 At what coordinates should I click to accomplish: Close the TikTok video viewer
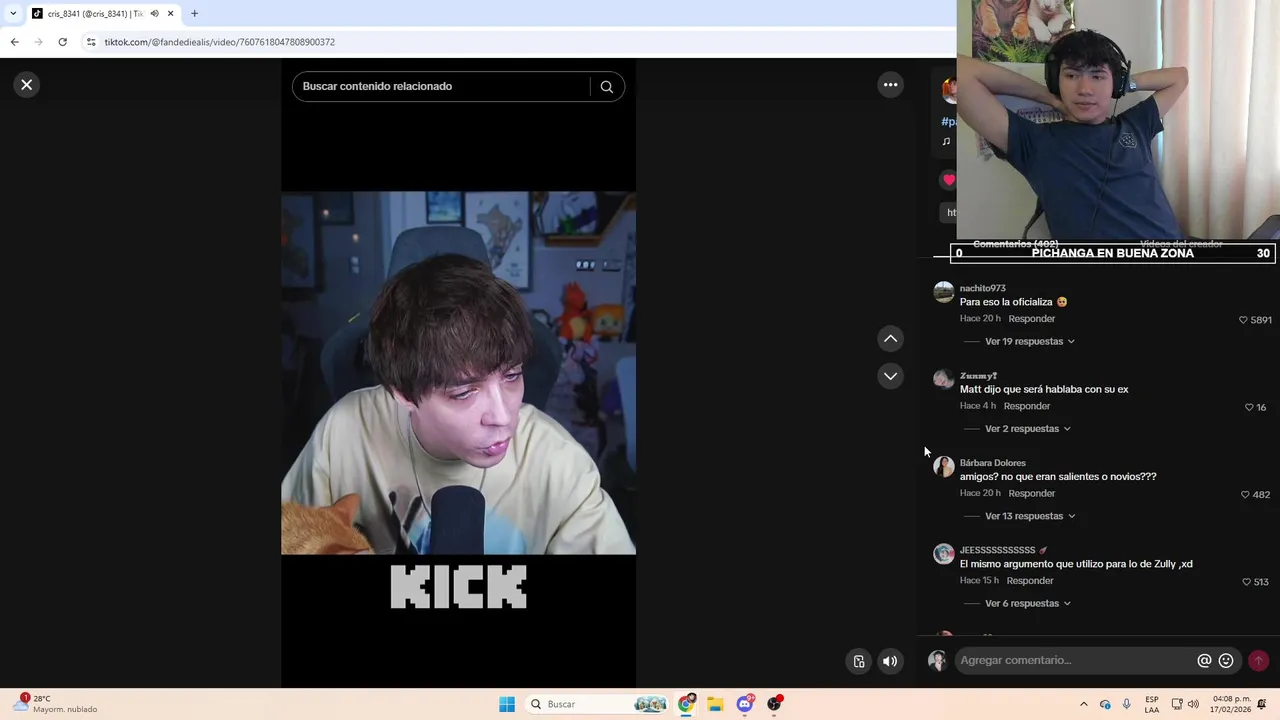pyautogui.click(x=27, y=85)
